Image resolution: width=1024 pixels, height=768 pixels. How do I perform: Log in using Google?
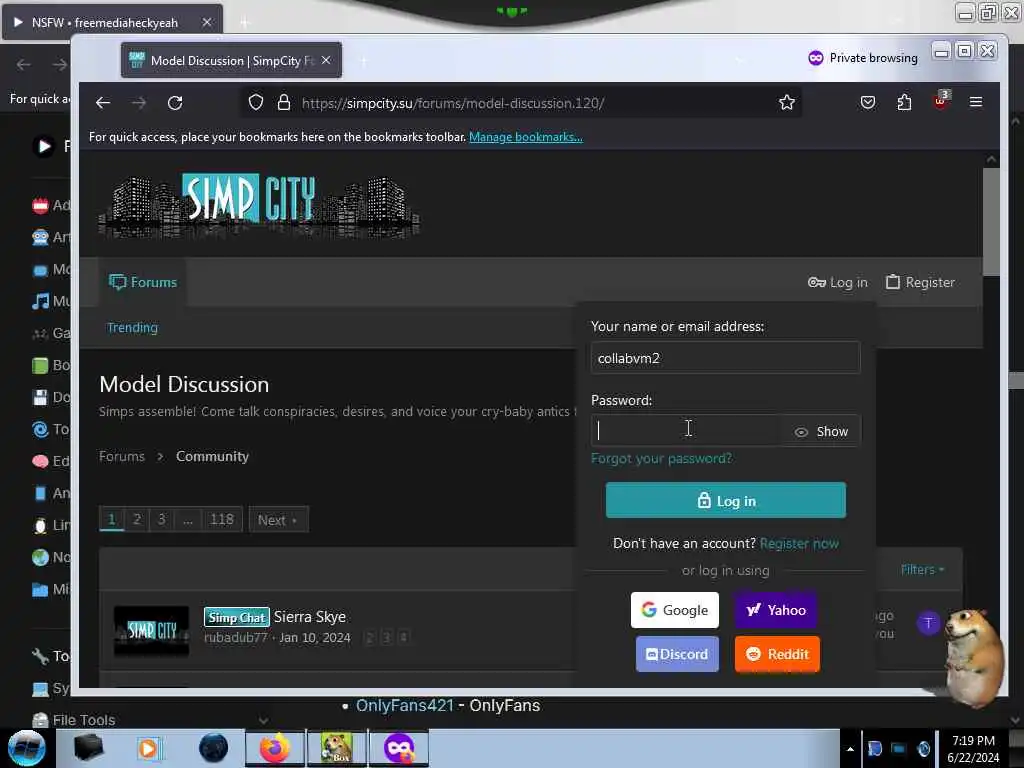675,610
